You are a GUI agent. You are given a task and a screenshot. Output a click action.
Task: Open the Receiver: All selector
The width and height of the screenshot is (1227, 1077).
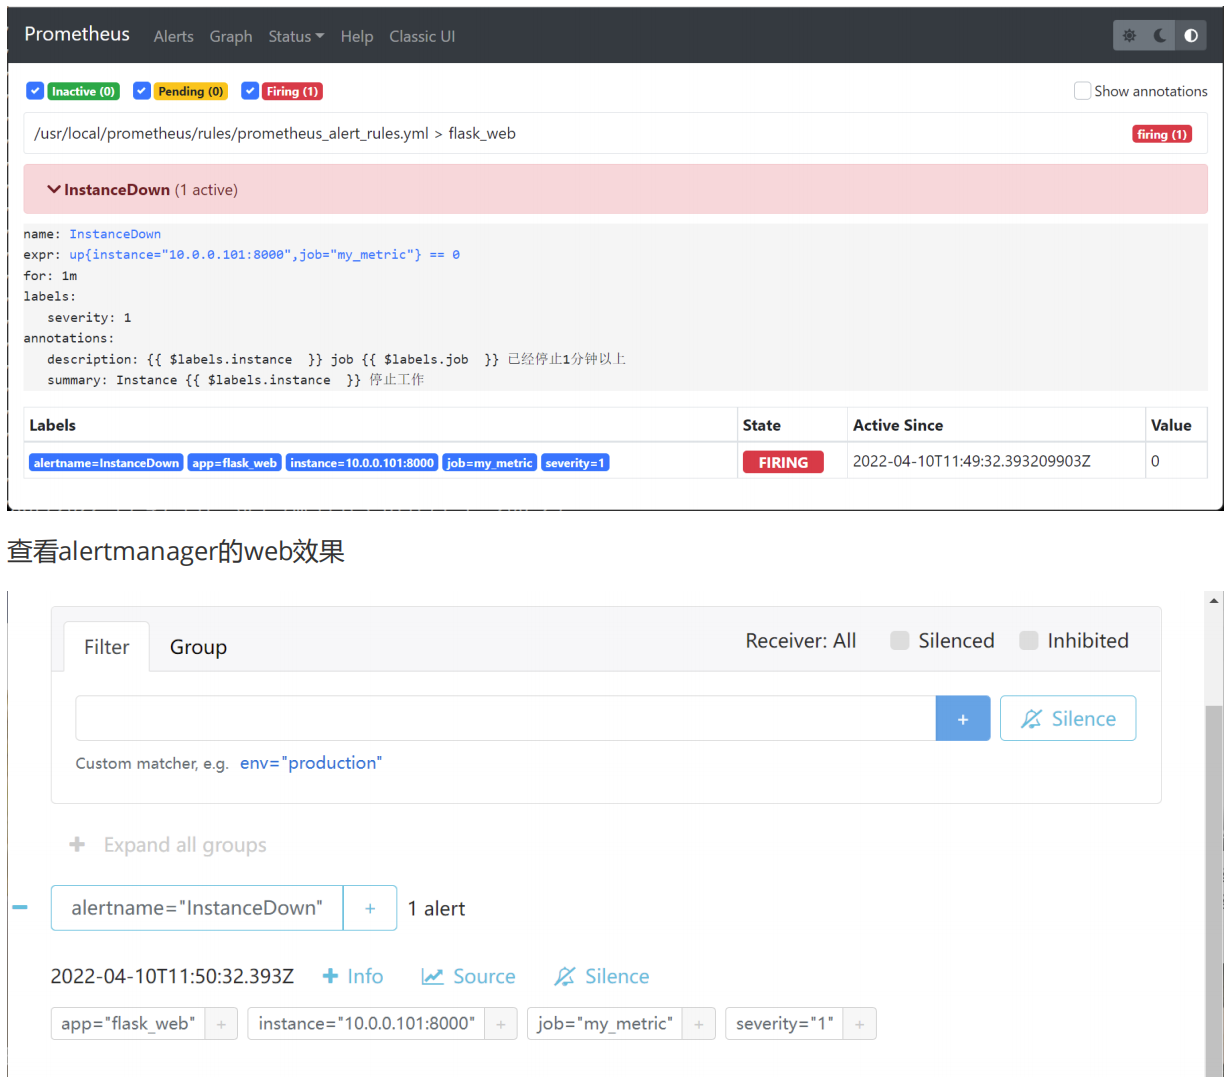801,641
